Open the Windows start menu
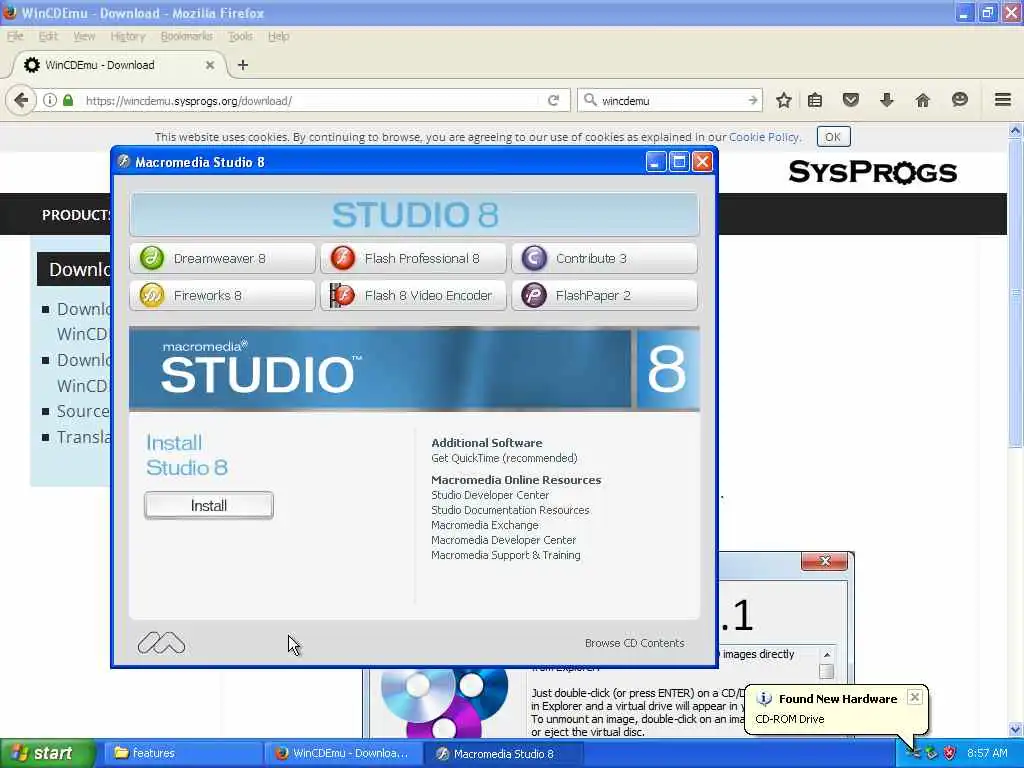 [48, 754]
